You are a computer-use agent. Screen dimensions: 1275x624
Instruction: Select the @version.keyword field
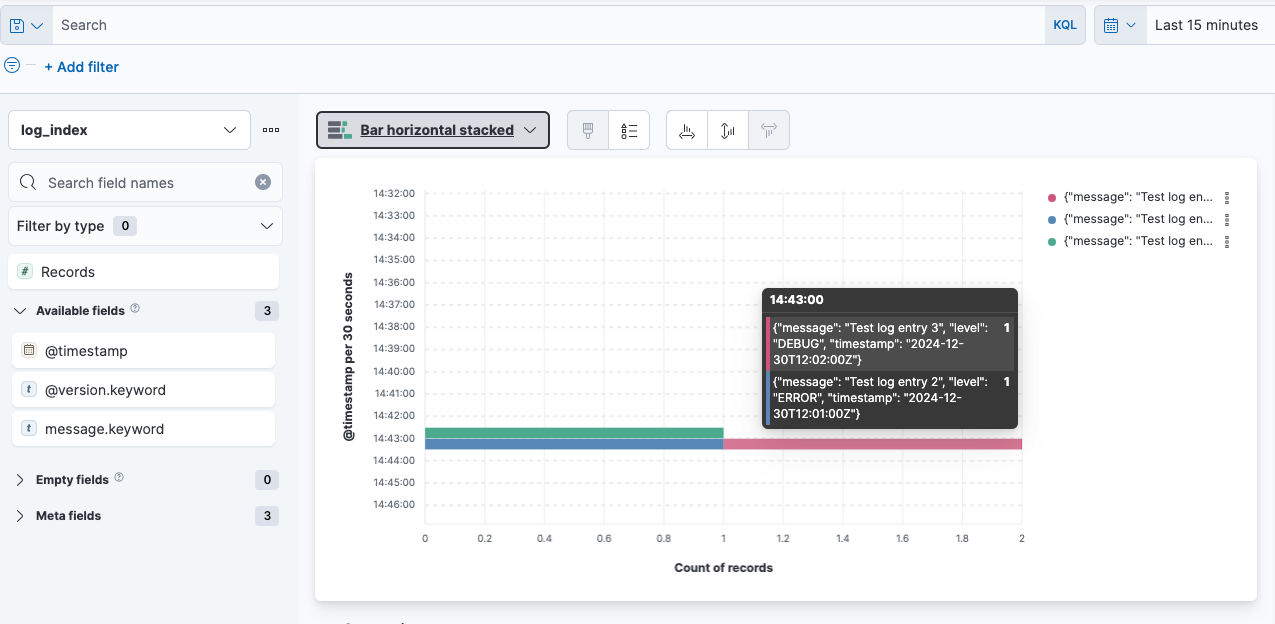click(x=143, y=390)
